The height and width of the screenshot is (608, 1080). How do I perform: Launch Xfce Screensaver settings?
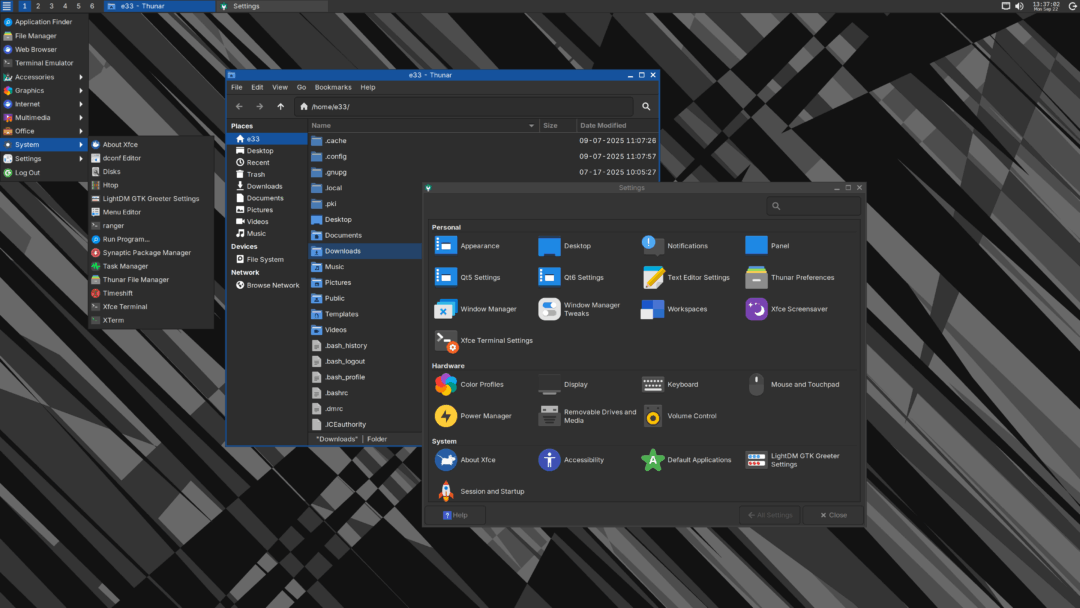click(x=756, y=309)
